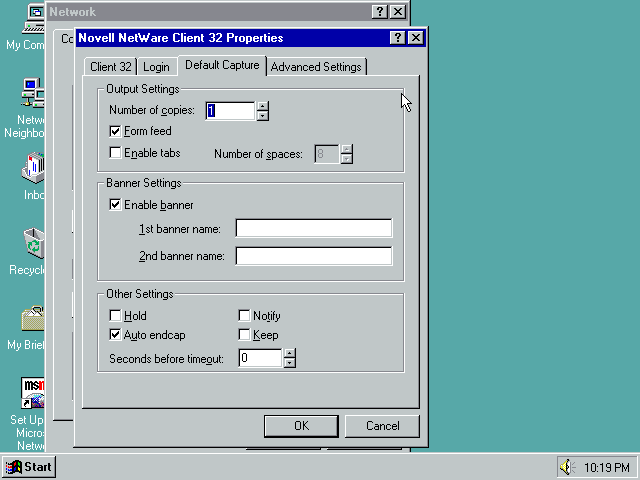
Task: Close the Novell NetWare Client 32 Properties window
Action: point(416,38)
